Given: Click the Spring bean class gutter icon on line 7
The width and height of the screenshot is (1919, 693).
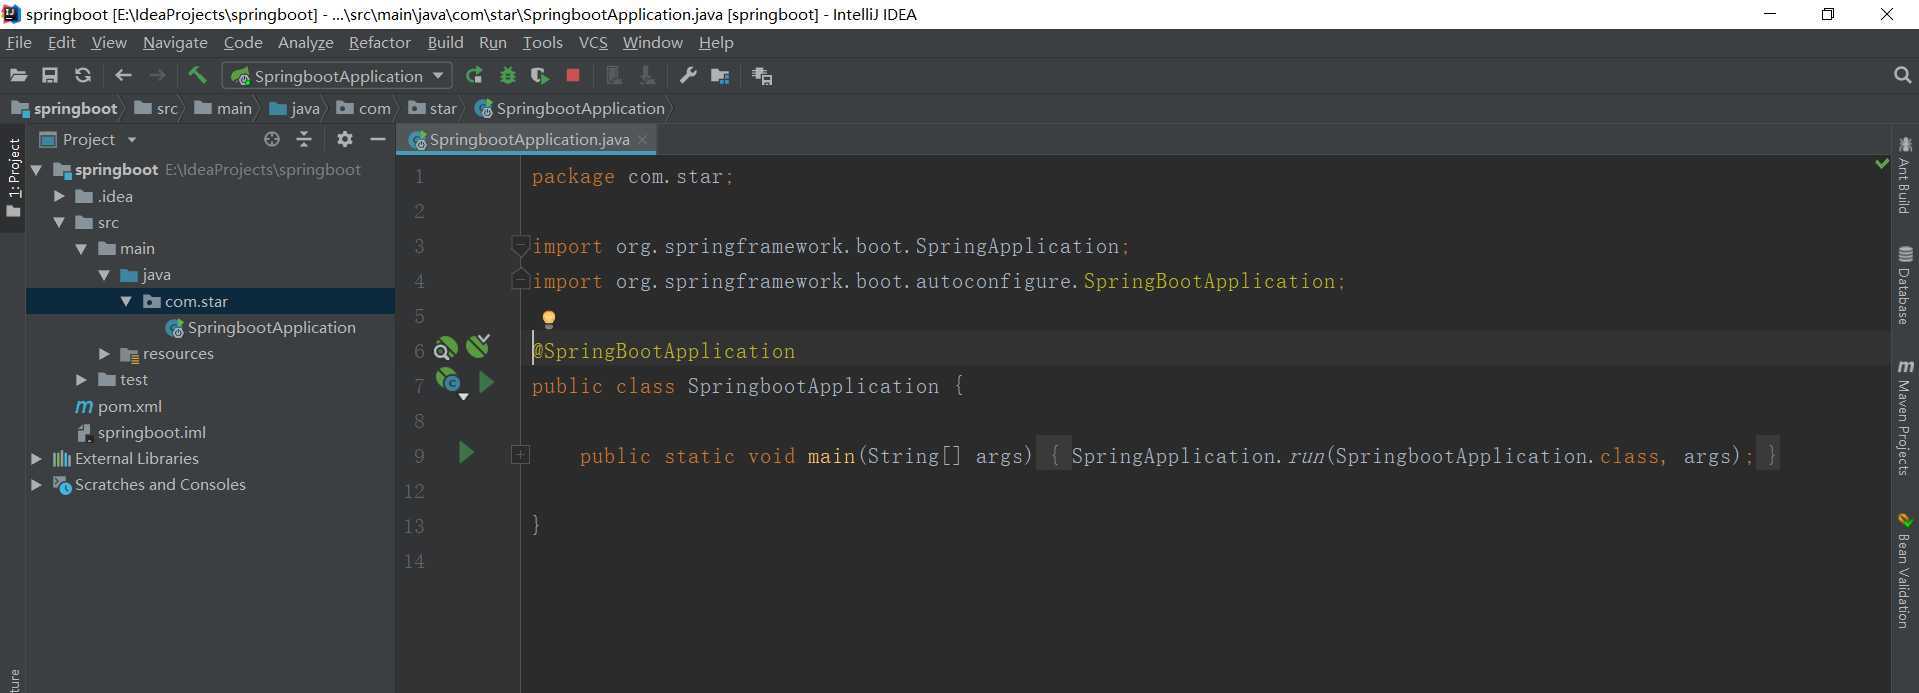Looking at the screenshot, I should 449,381.
